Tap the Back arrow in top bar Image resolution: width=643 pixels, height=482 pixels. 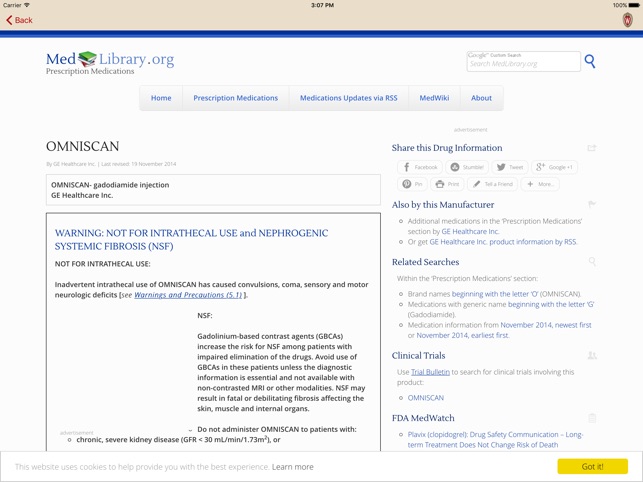pyautogui.click(x=19, y=20)
